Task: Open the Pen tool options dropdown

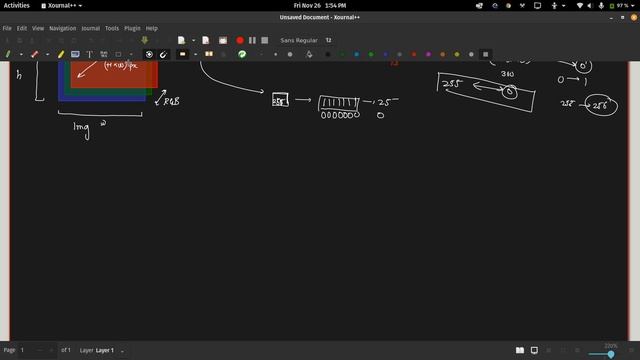Action: pos(21,54)
